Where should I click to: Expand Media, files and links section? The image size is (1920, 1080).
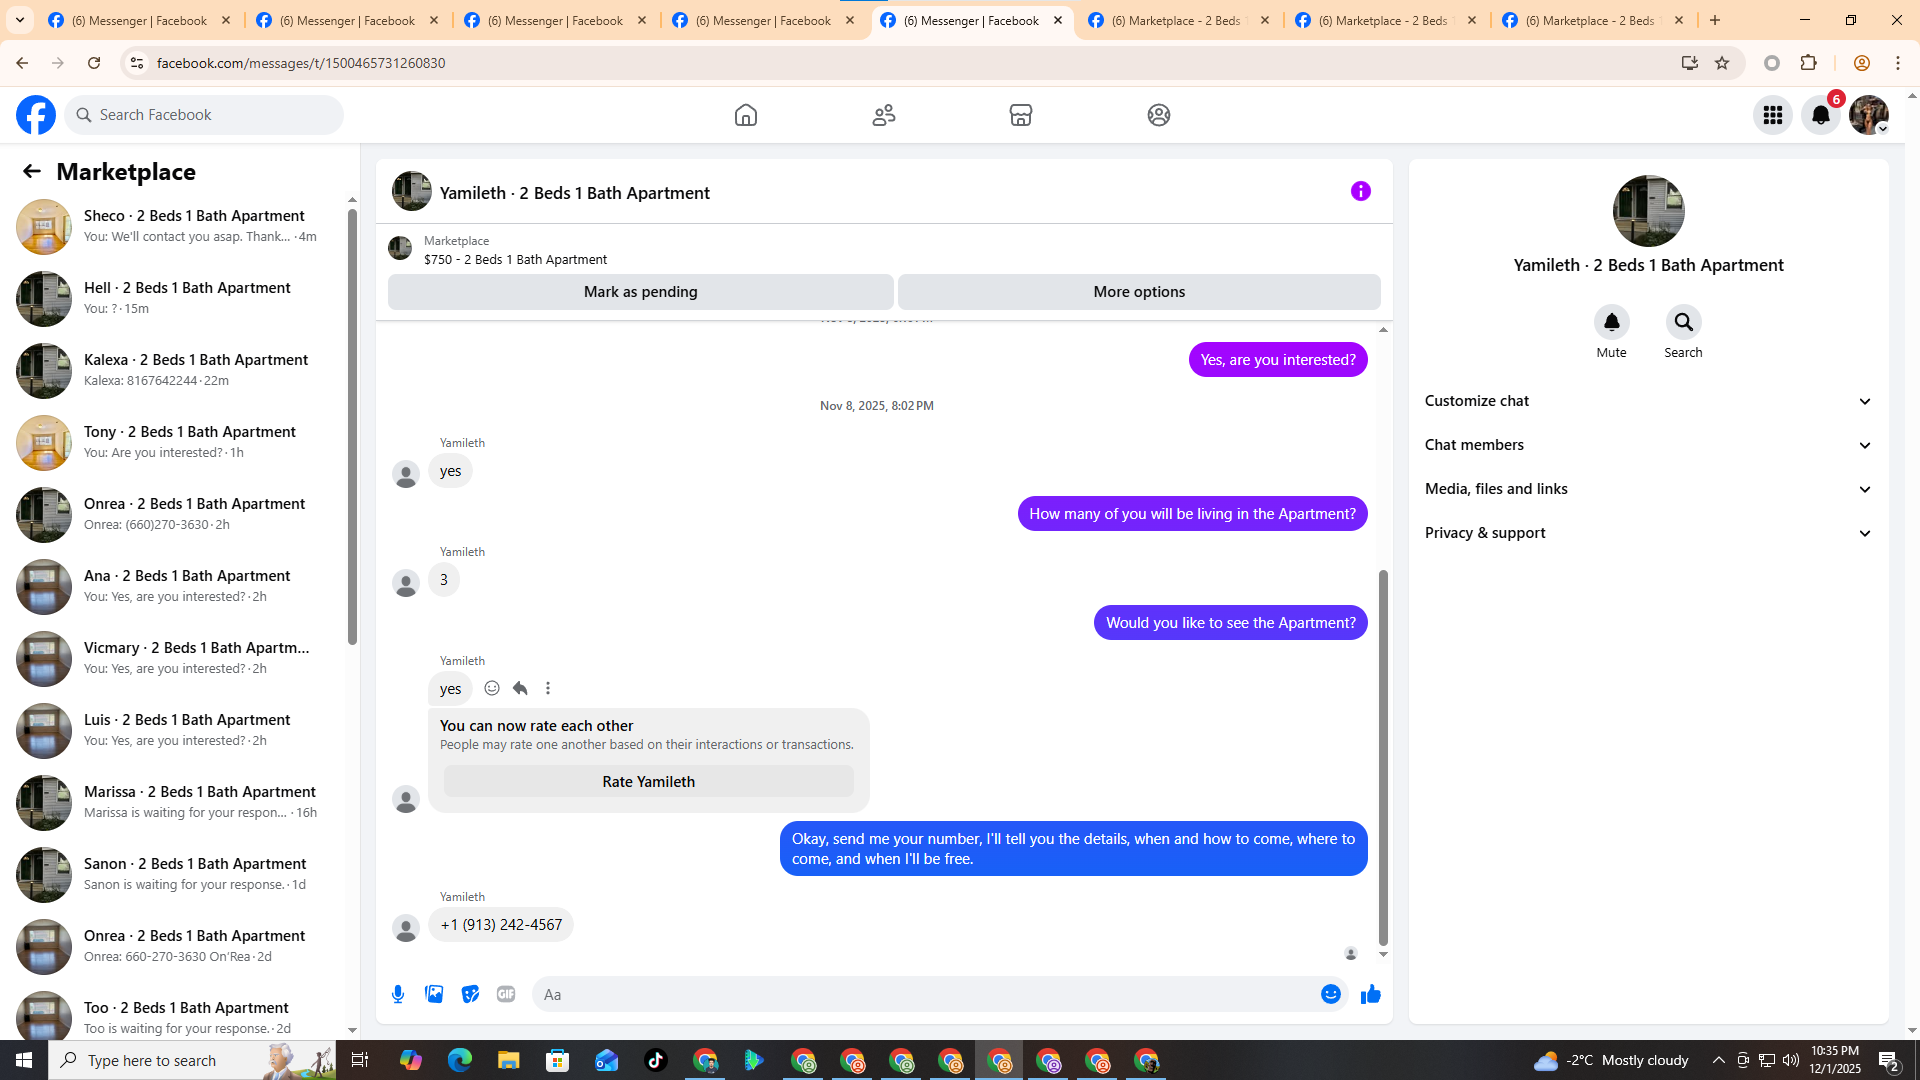click(x=1649, y=489)
